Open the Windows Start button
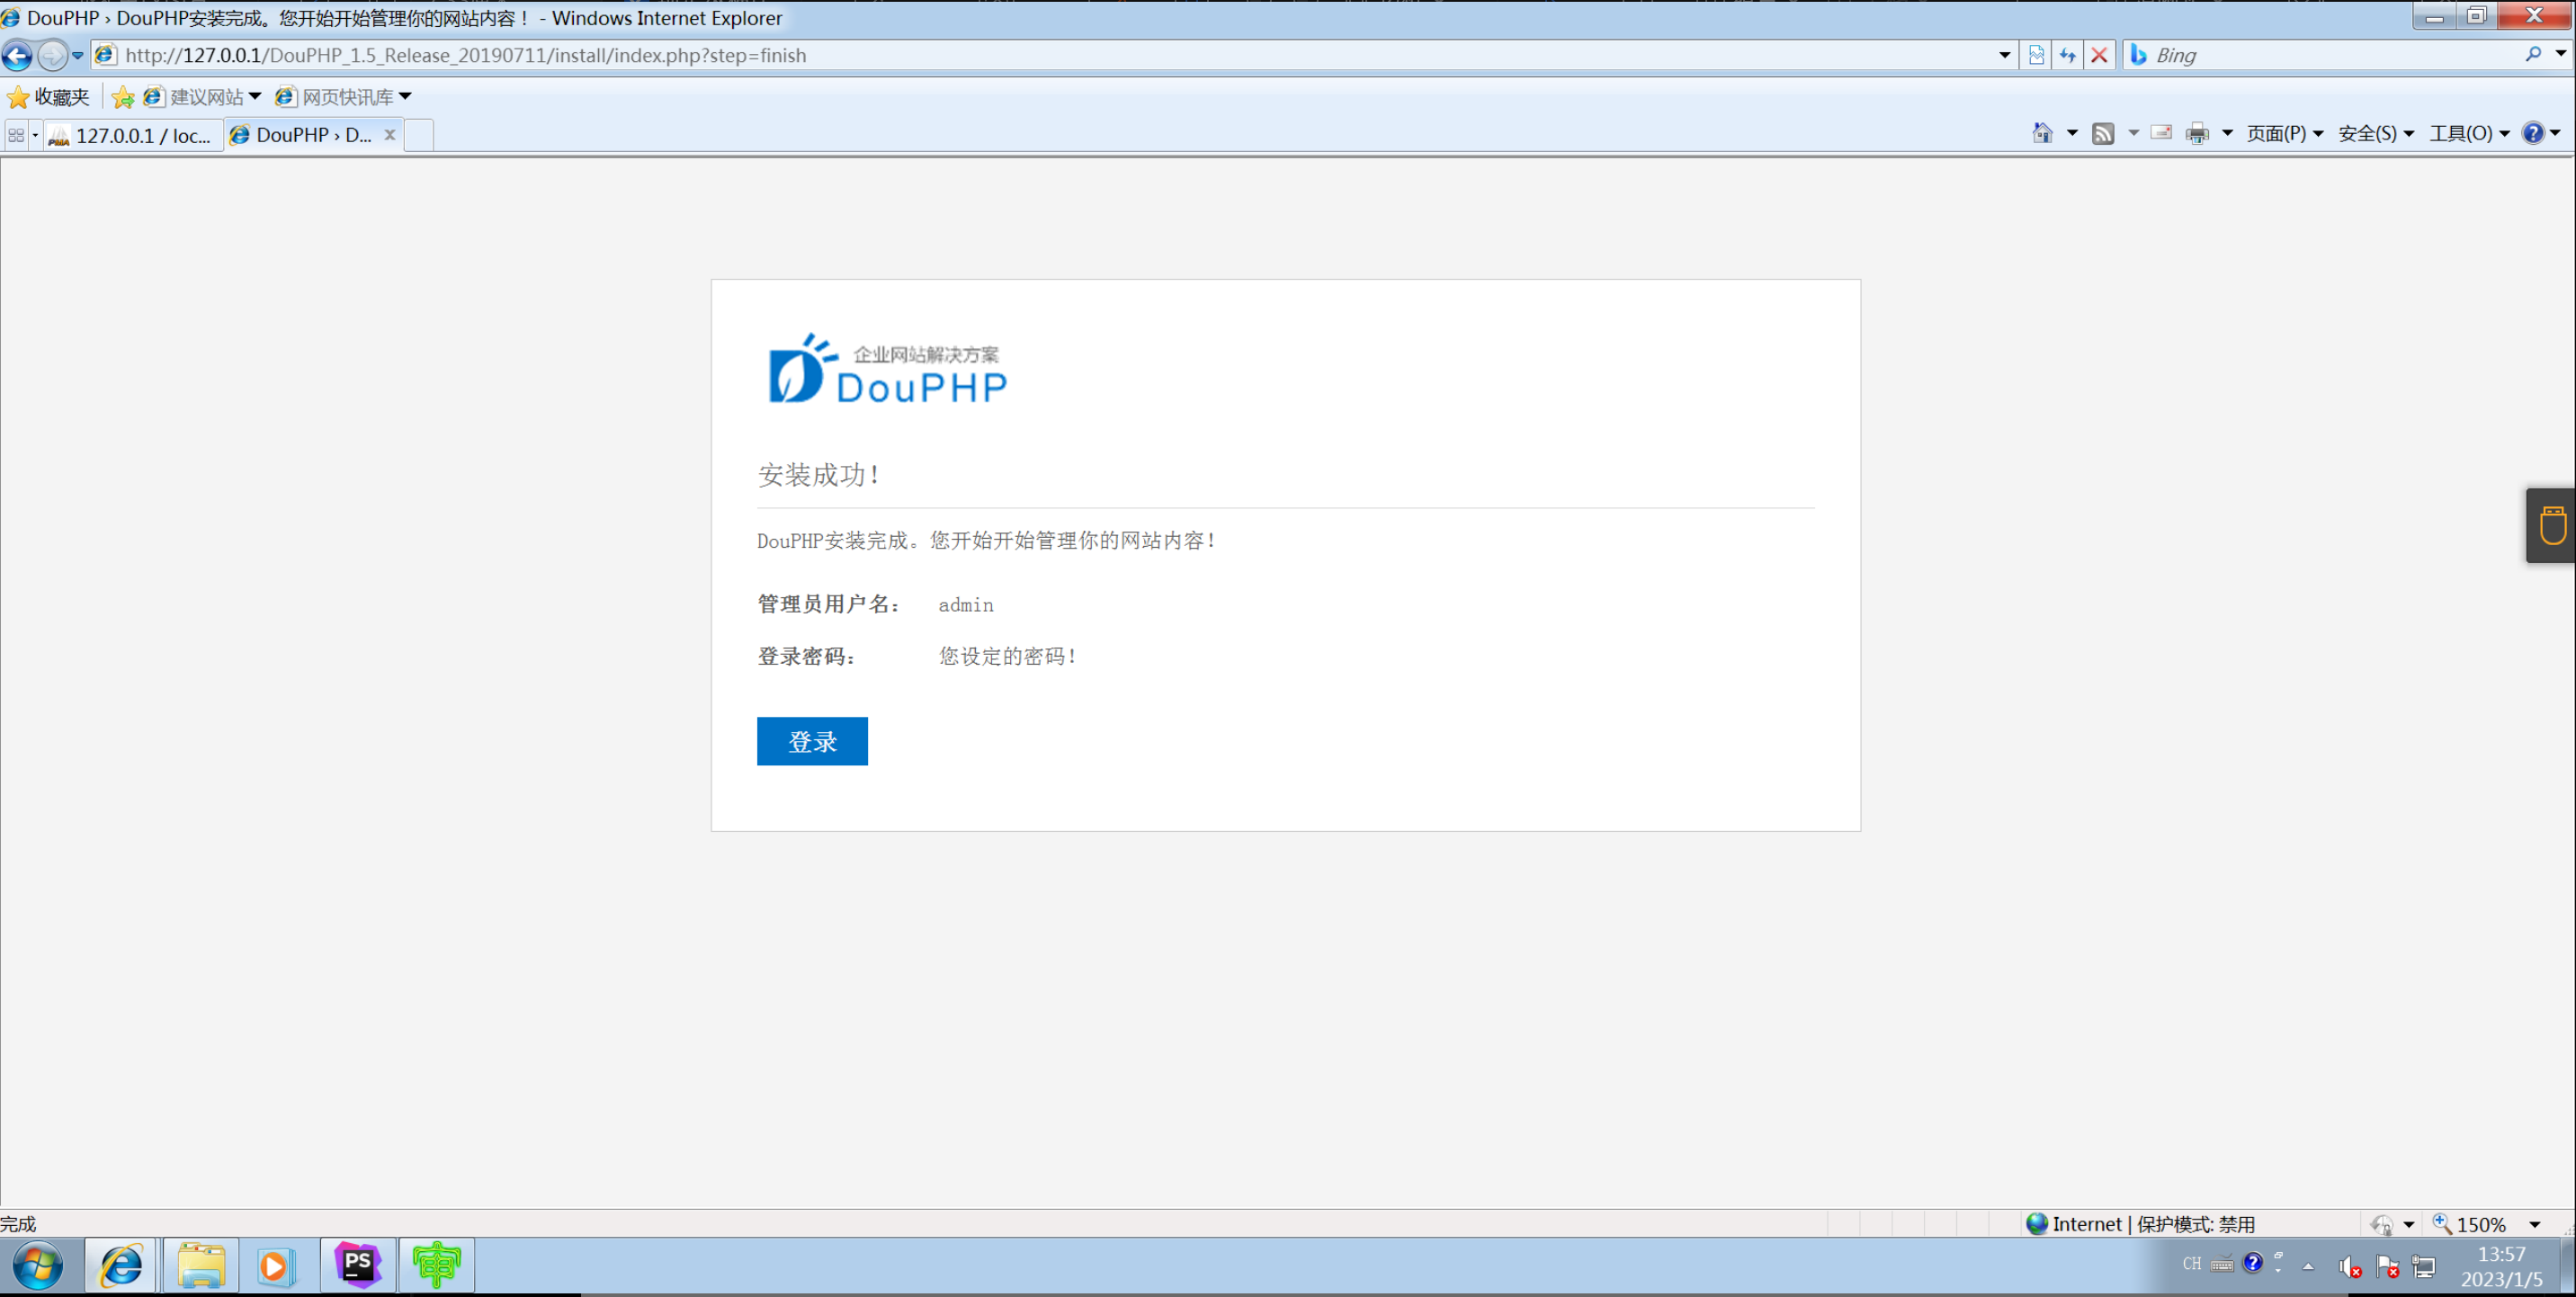The image size is (2576, 1297). tap(38, 1266)
